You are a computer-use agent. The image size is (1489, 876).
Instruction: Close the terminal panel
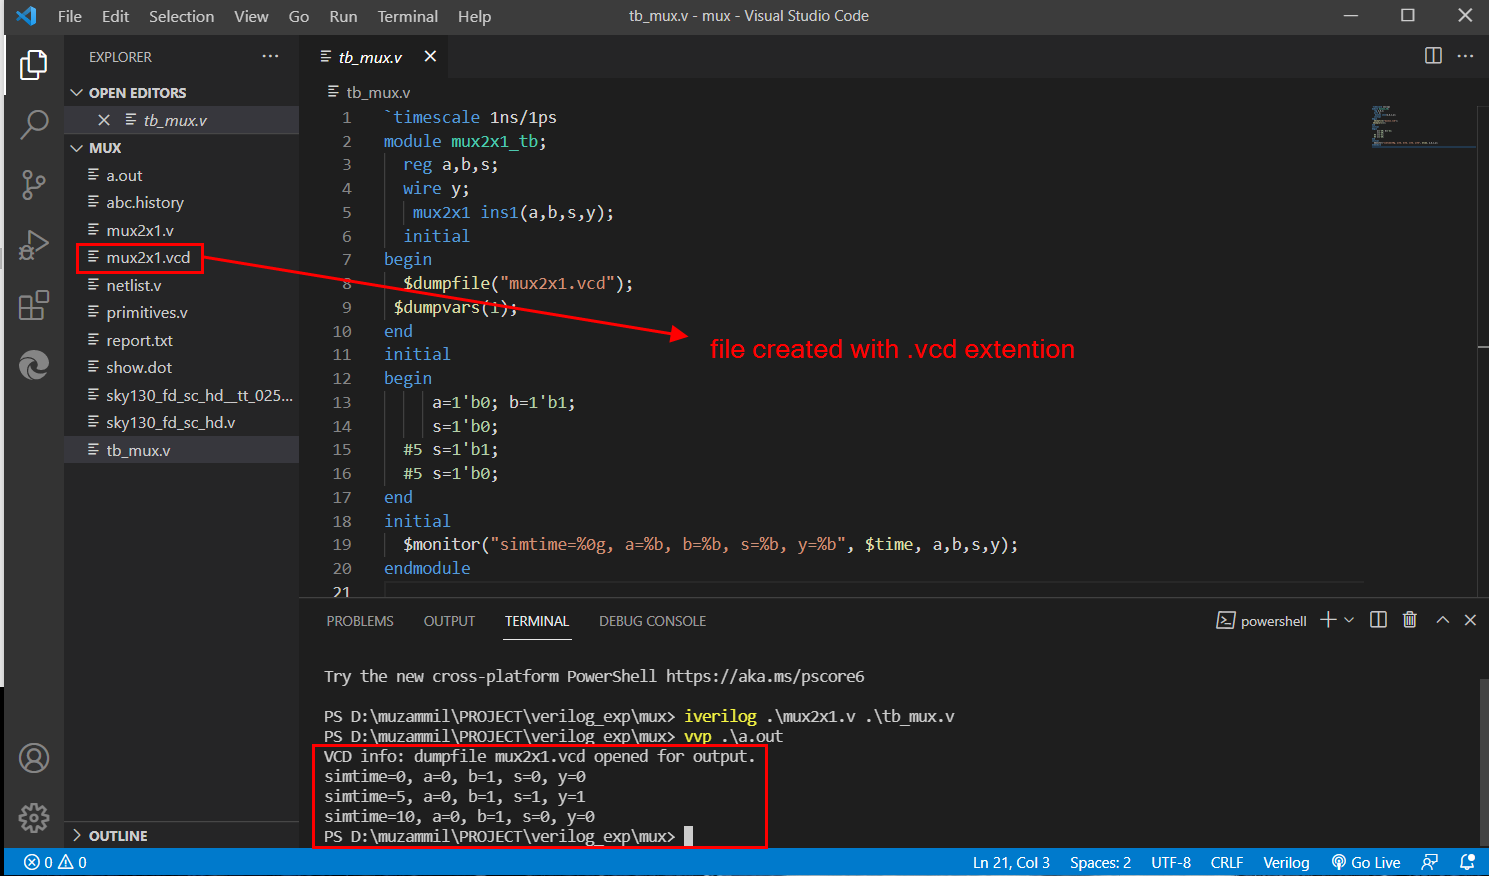coord(1470,620)
